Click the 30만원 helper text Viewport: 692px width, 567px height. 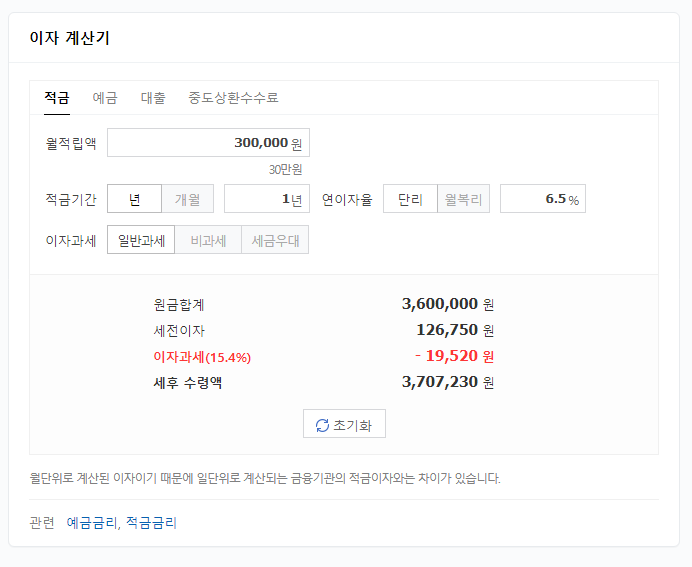tap(286, 169)
